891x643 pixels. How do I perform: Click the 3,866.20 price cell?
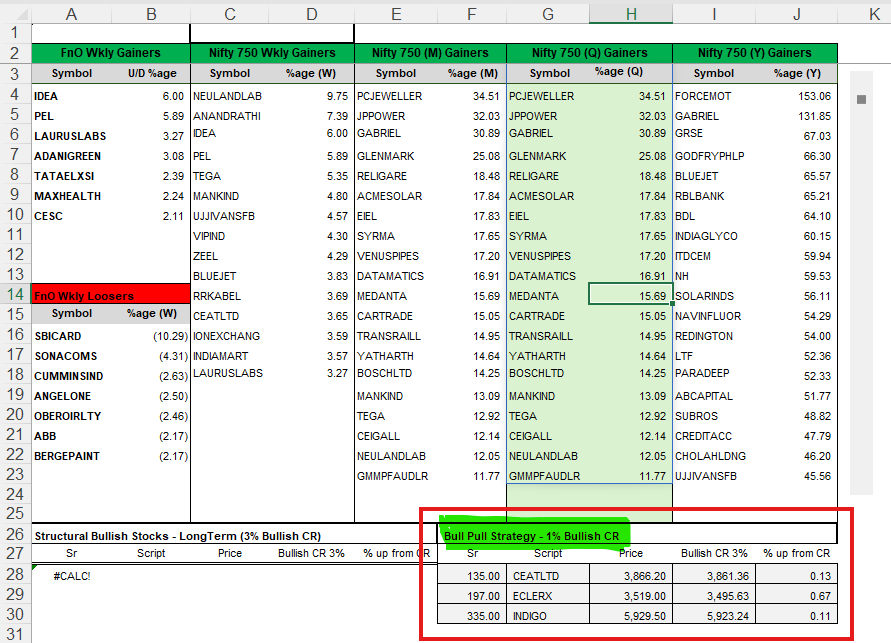(x=631, y=576)
